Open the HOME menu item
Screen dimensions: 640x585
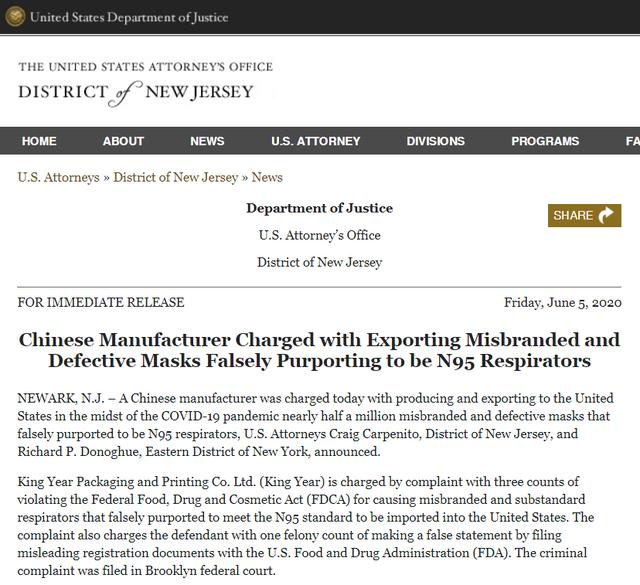pyautogui.click(x=39, y=141)
